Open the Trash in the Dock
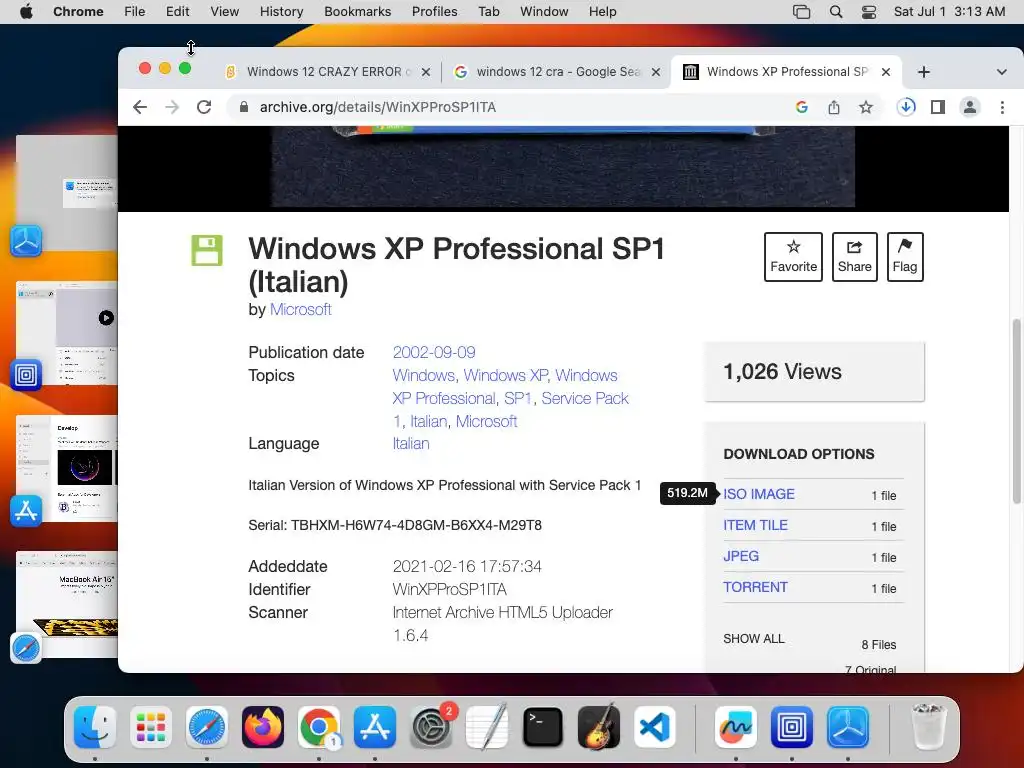This screenshot has height=768, width=1024. click(x=928, y=727)
